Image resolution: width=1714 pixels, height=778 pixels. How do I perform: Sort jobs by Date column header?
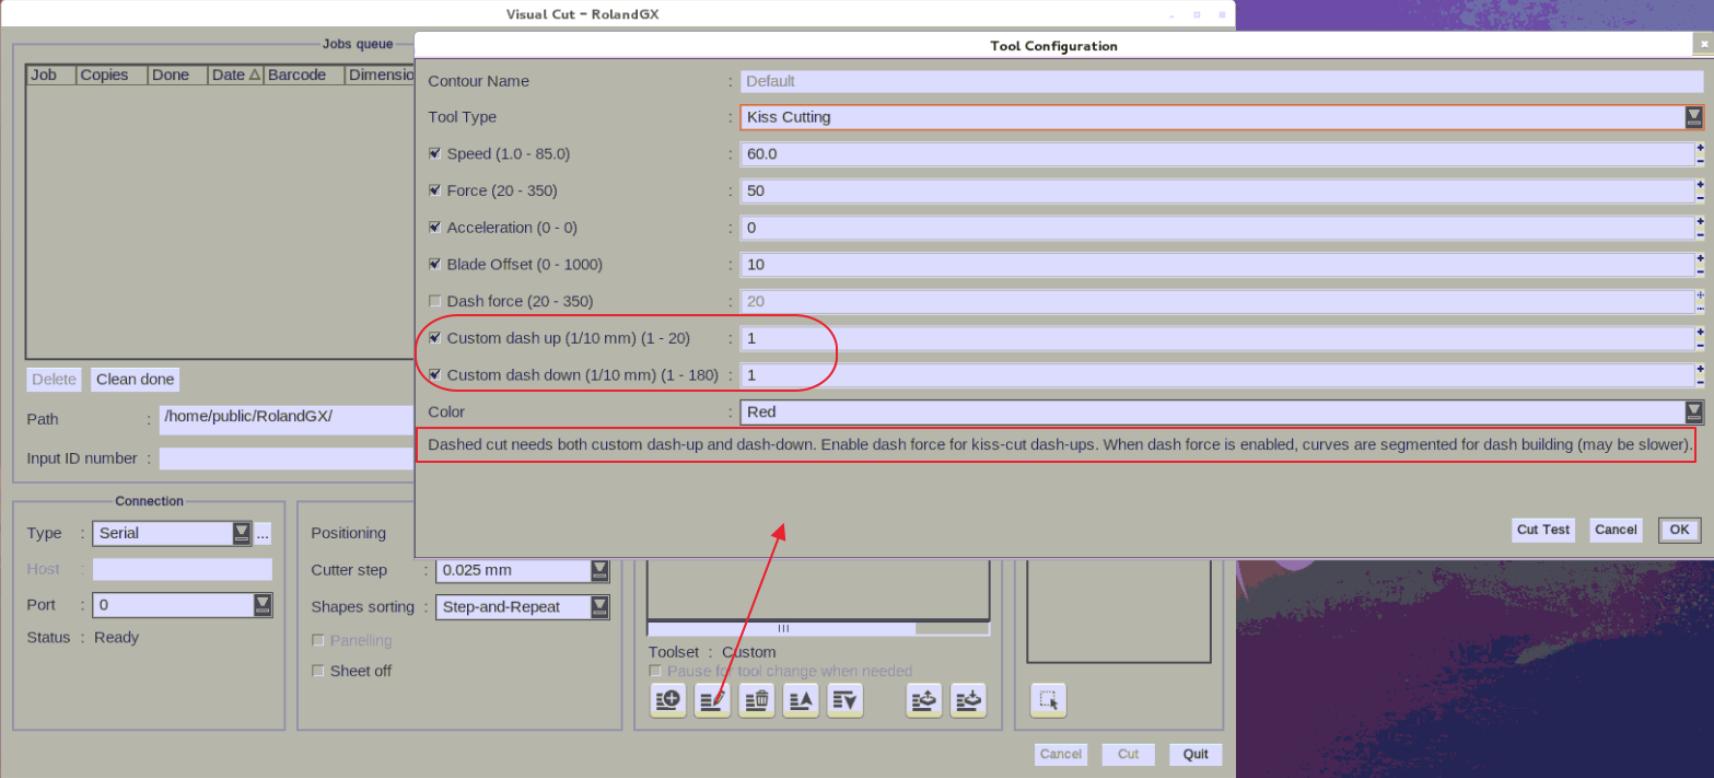[236, 75]
